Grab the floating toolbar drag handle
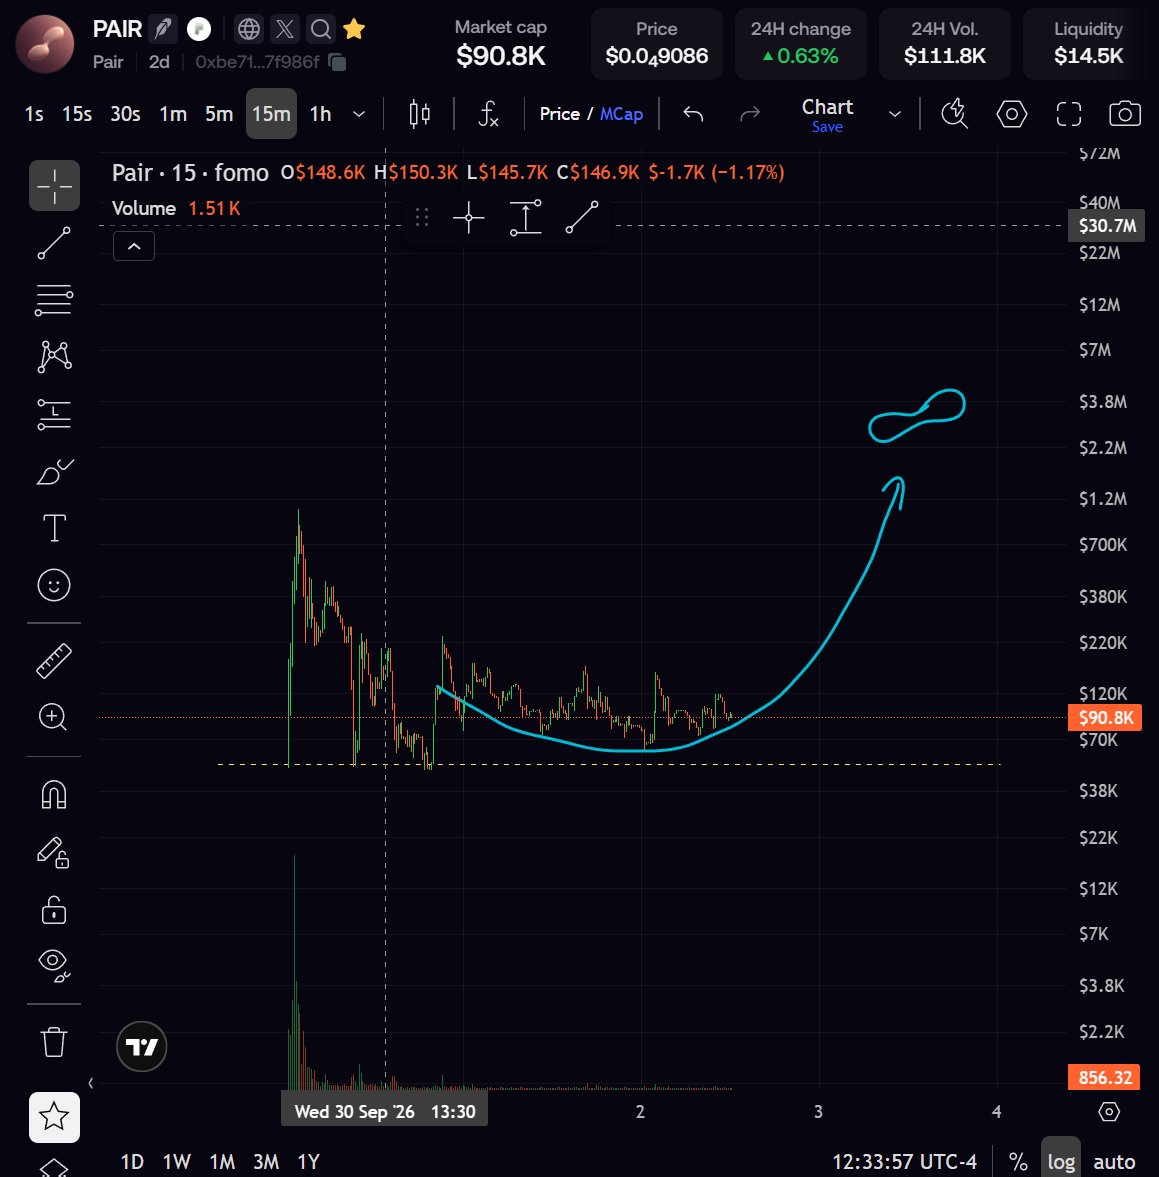The image size is (1159, 1177). coord(422,218)
